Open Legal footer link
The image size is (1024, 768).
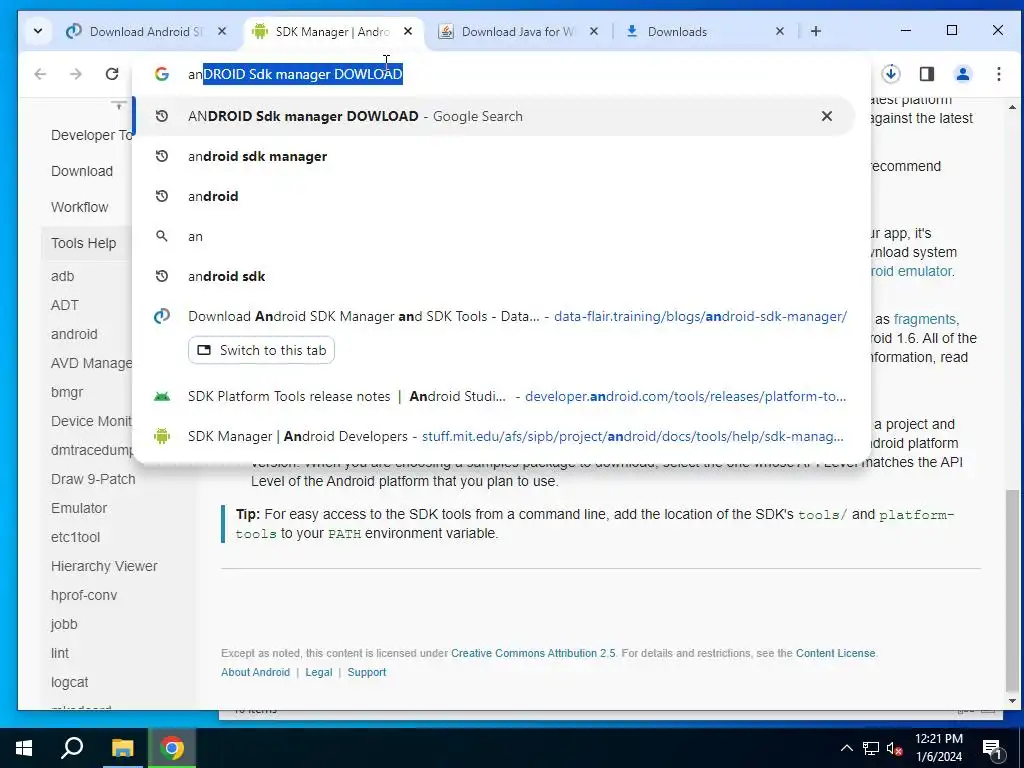(x=319, y=672)
